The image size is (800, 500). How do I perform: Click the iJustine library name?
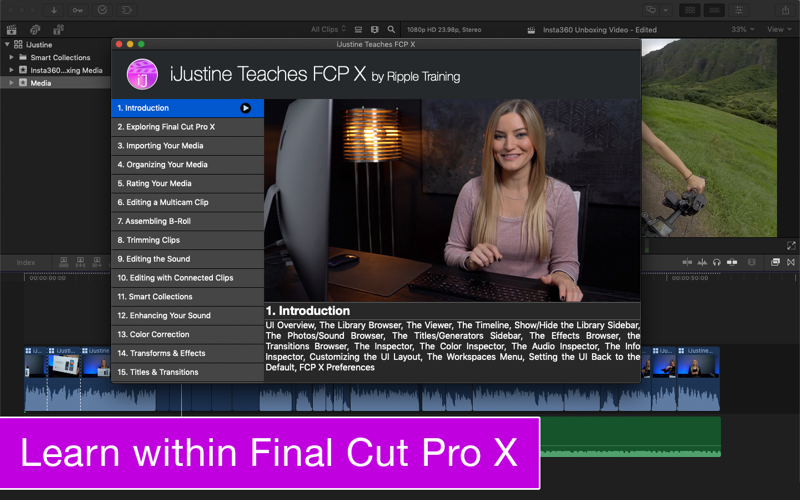coord(39,44)
